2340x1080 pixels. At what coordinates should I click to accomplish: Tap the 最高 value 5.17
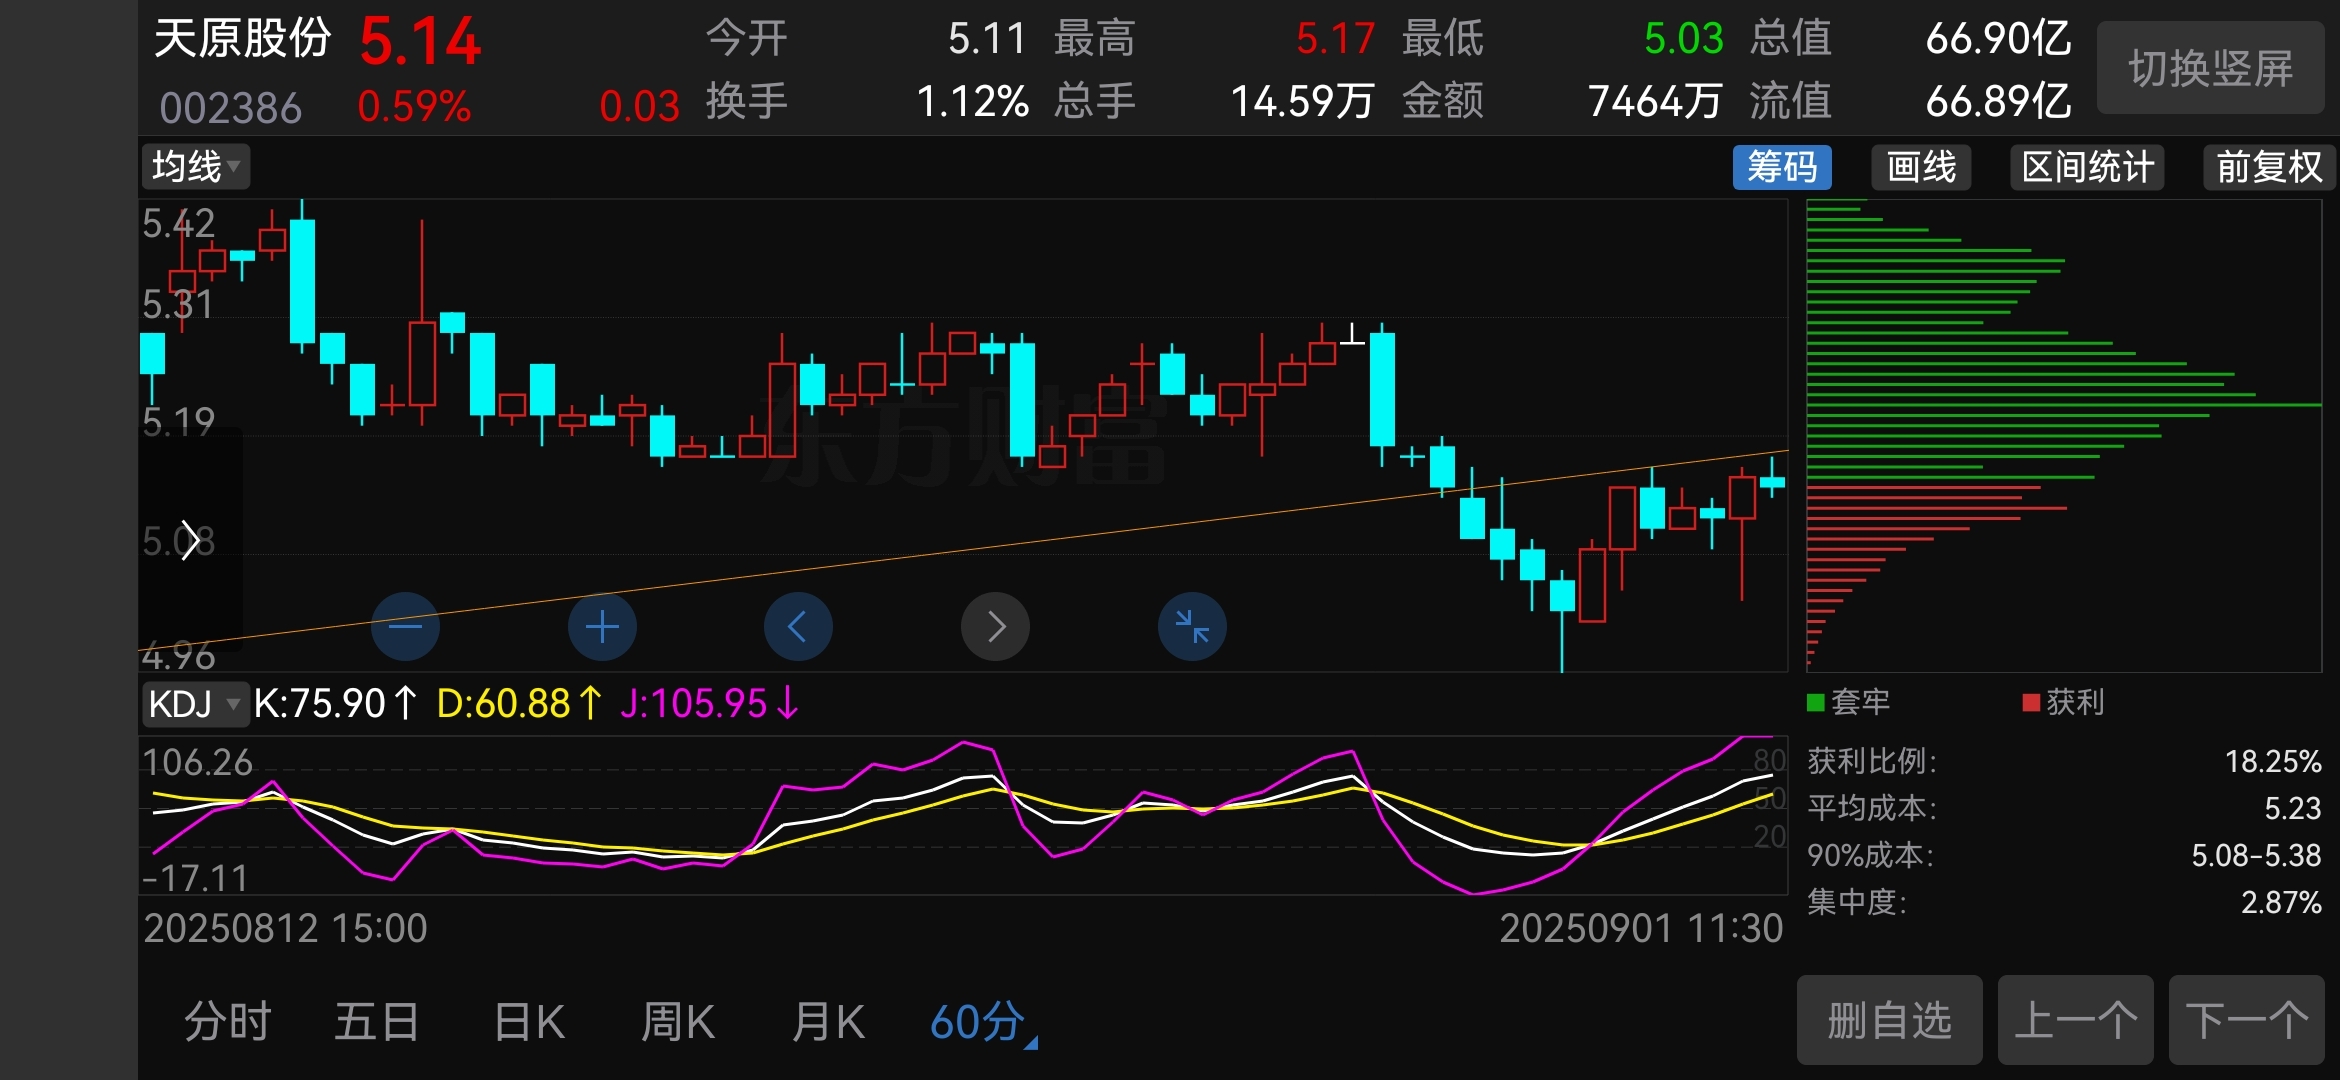[1336, 39]
